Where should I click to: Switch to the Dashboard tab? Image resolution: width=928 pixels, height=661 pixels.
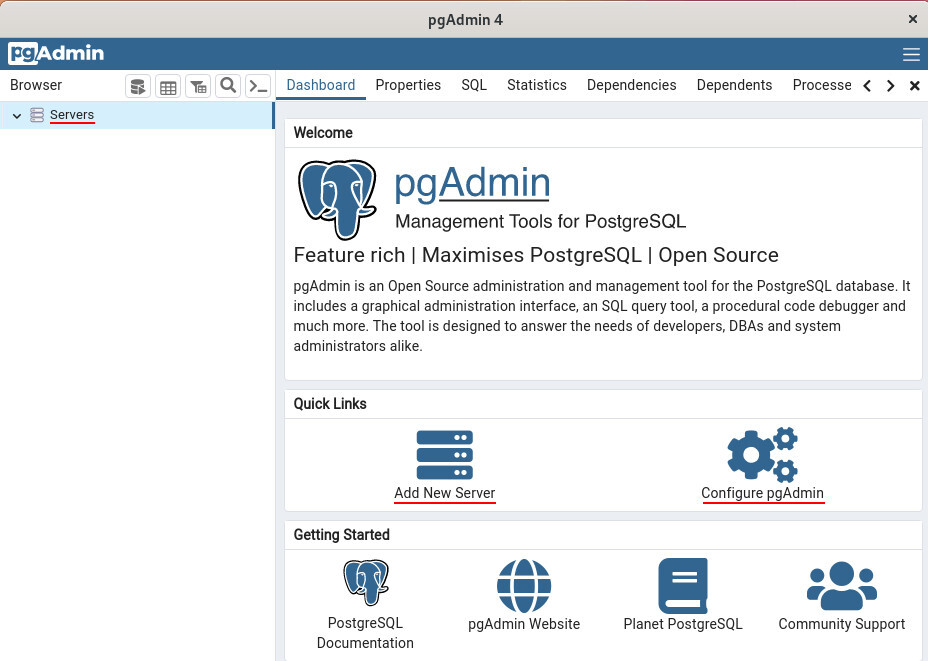[321, 85]
